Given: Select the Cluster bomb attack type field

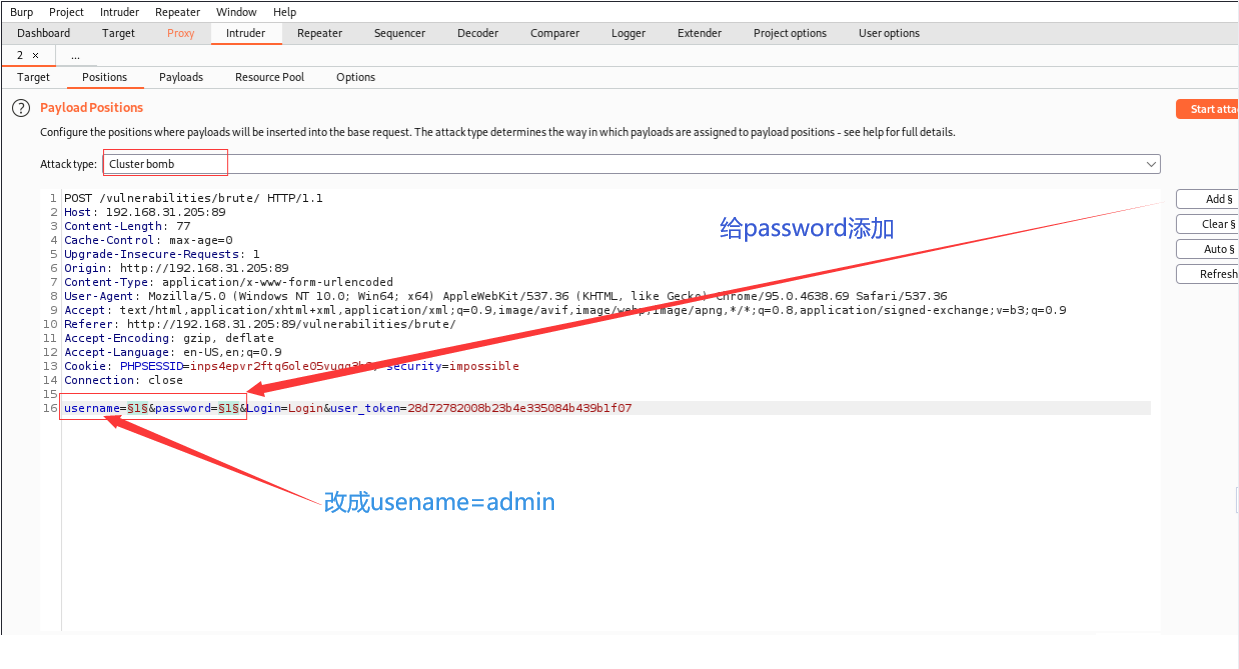Looking at the screenshot, I should [631, 164].
